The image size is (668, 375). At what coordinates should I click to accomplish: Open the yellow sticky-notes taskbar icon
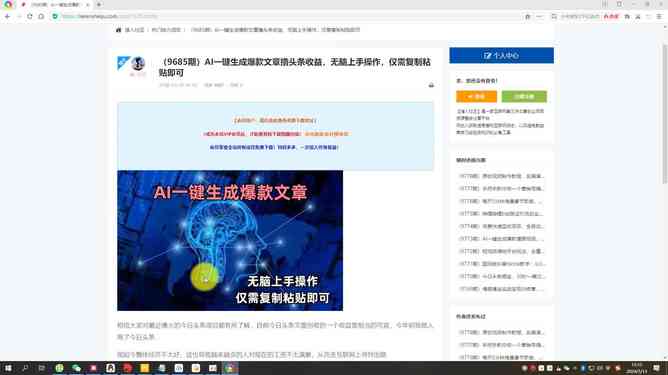click(144, 368)
